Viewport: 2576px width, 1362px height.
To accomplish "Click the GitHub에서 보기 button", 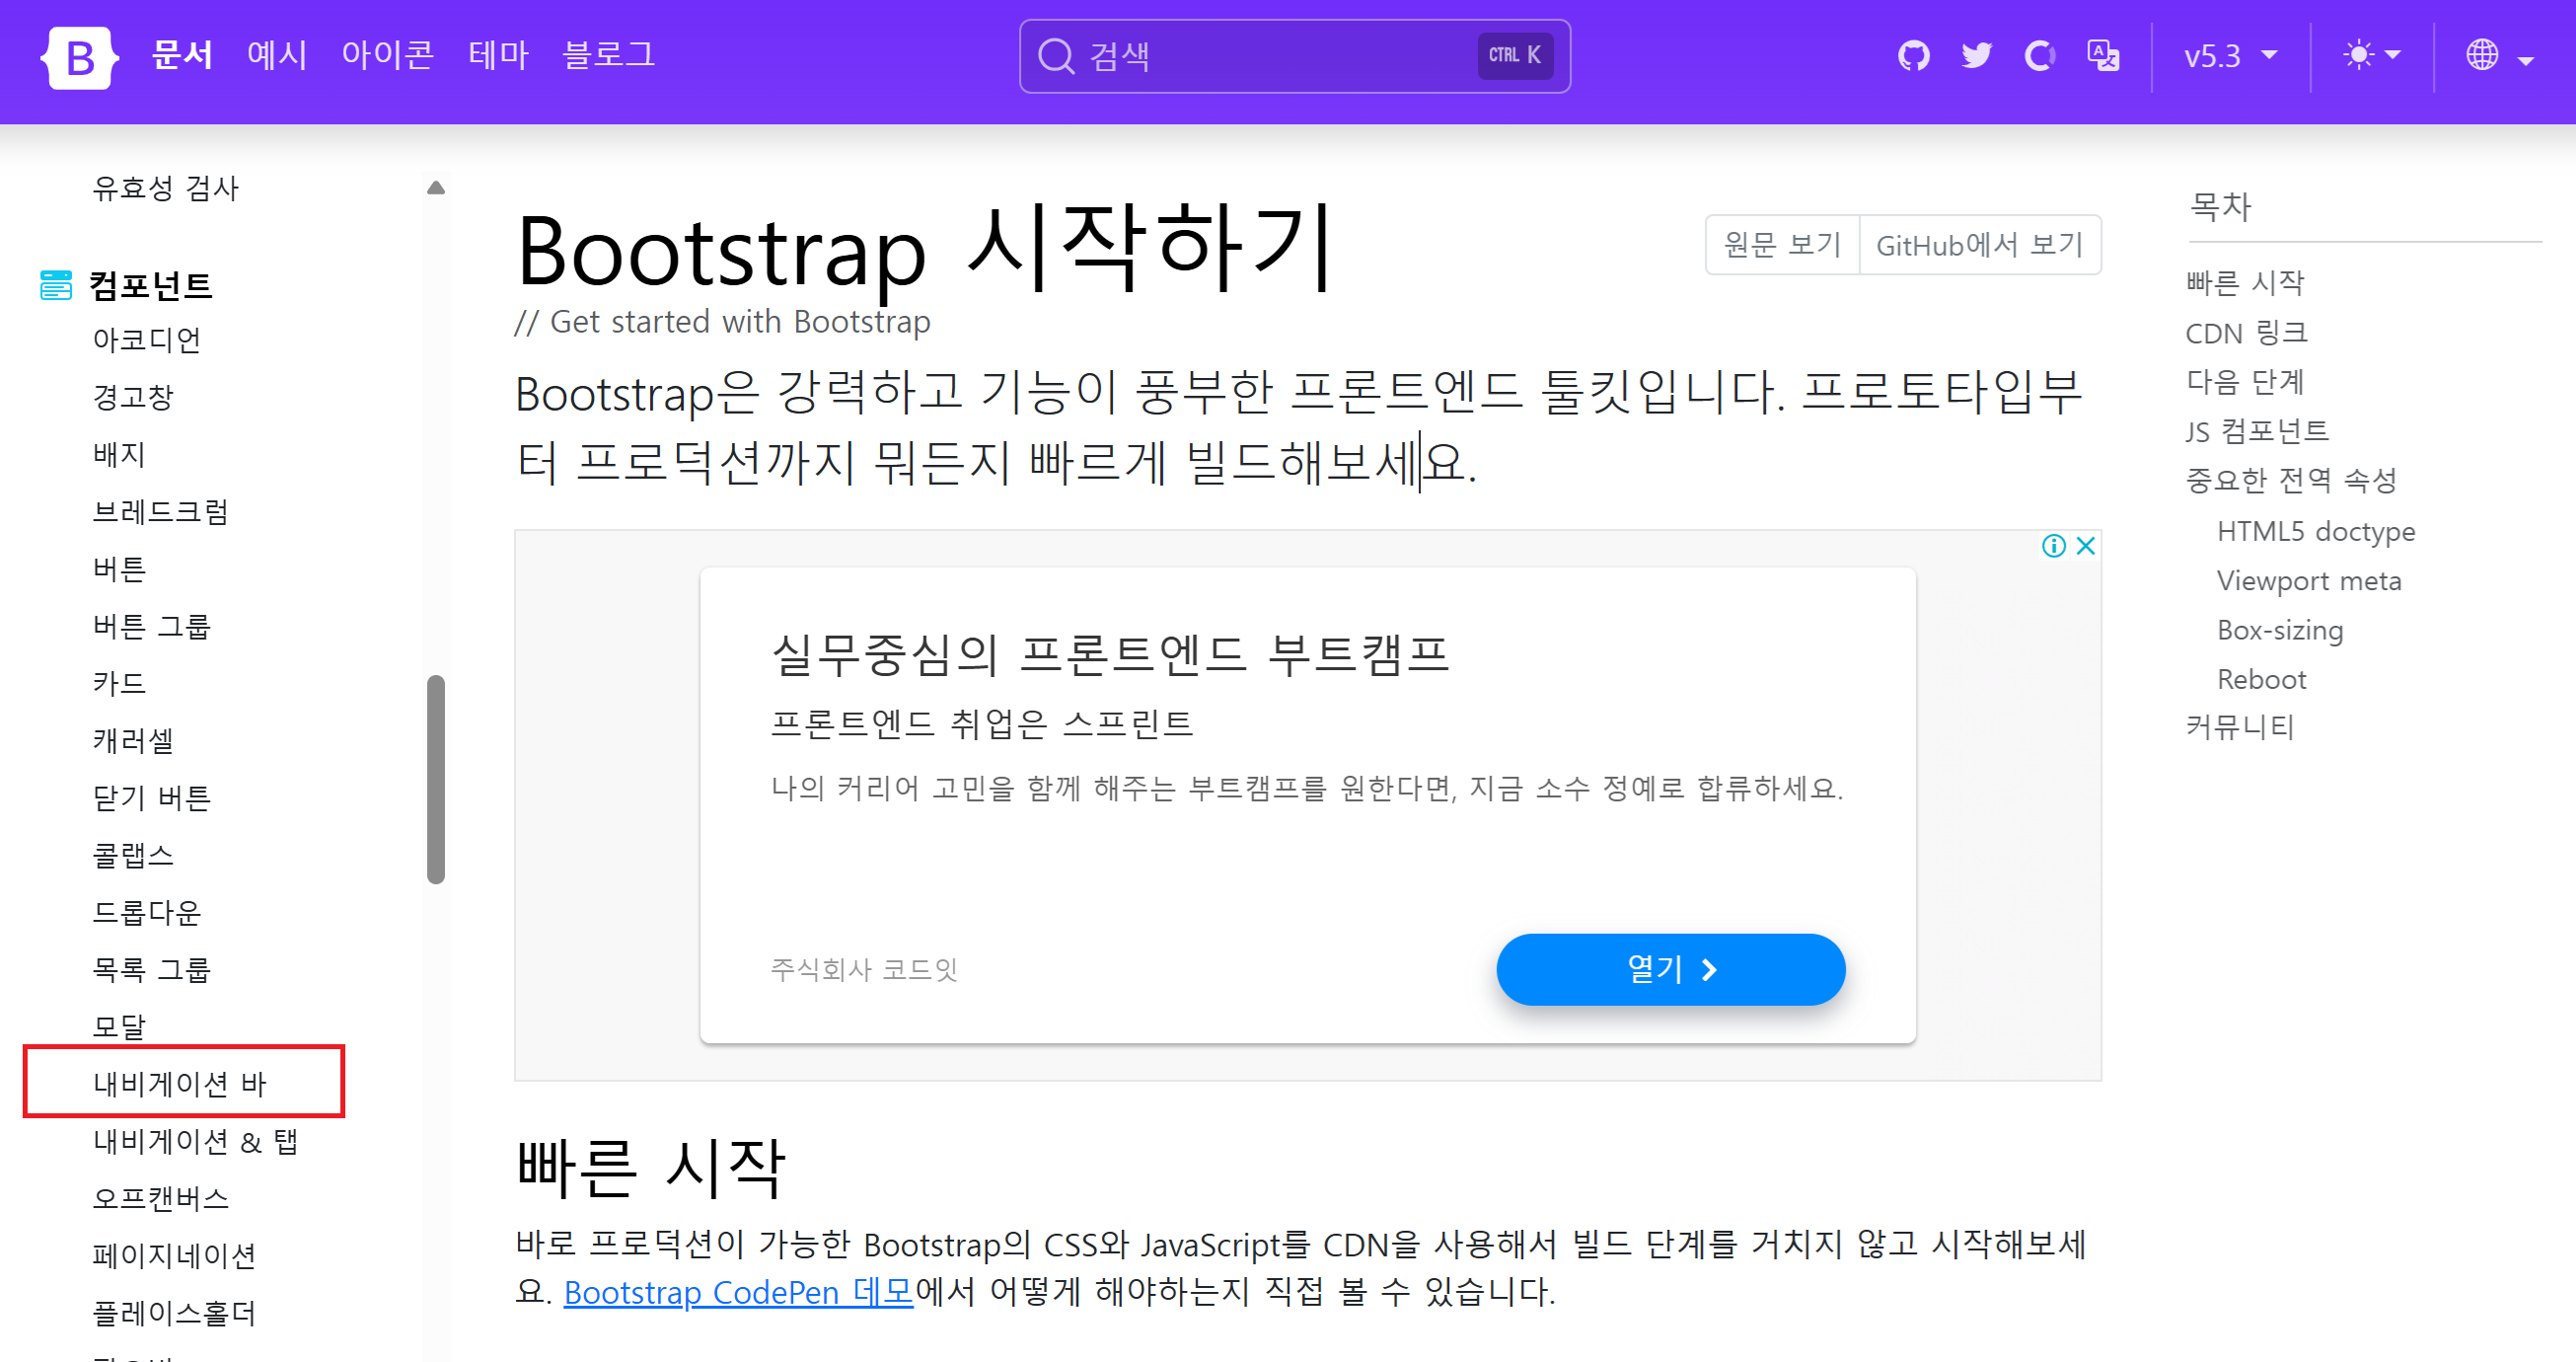I will tap(1979, 245).
